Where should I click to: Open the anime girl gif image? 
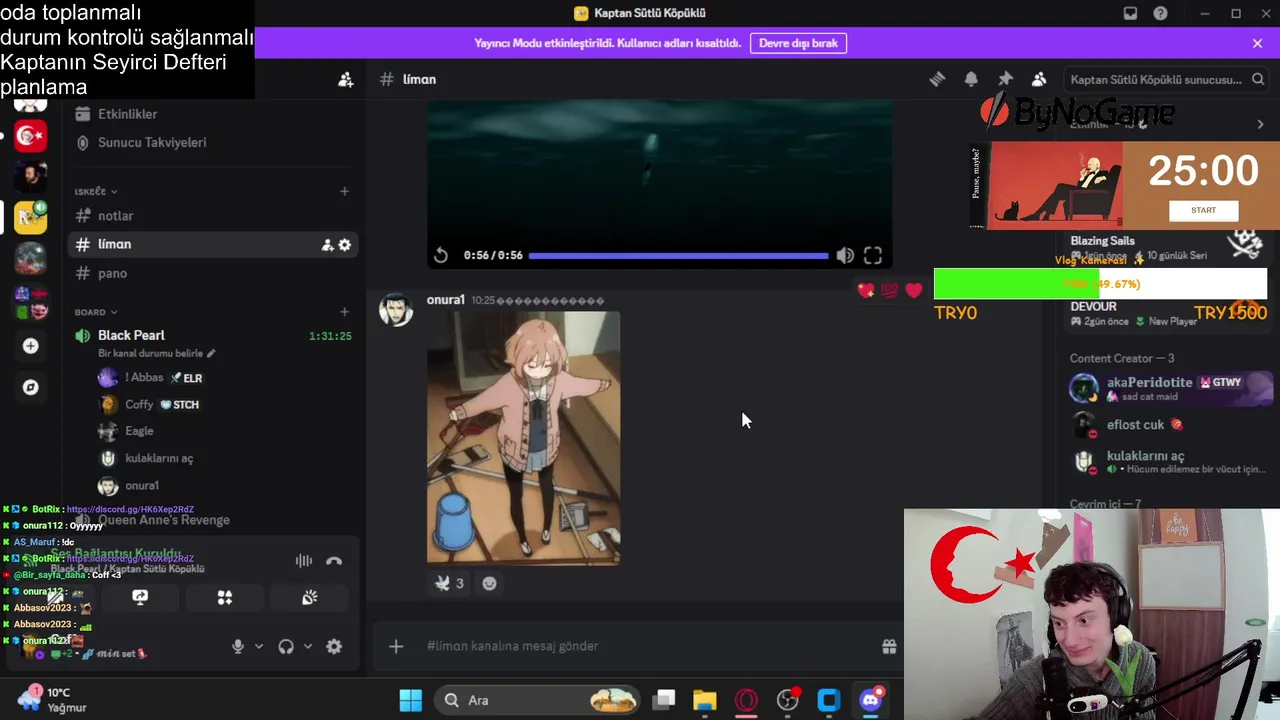pos(523,438)
